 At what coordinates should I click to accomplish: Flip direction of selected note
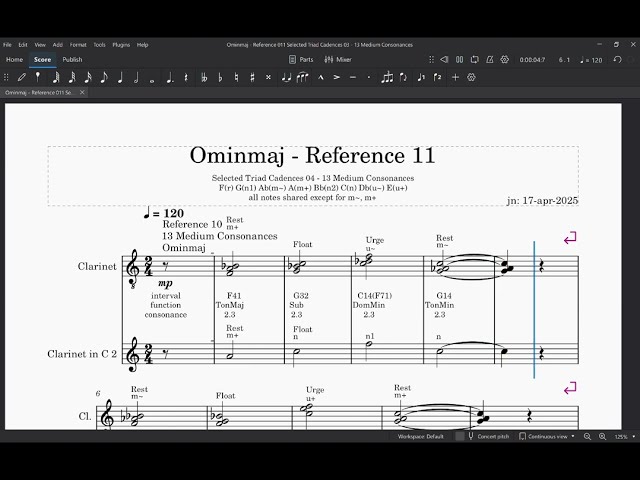pos(403,77)
